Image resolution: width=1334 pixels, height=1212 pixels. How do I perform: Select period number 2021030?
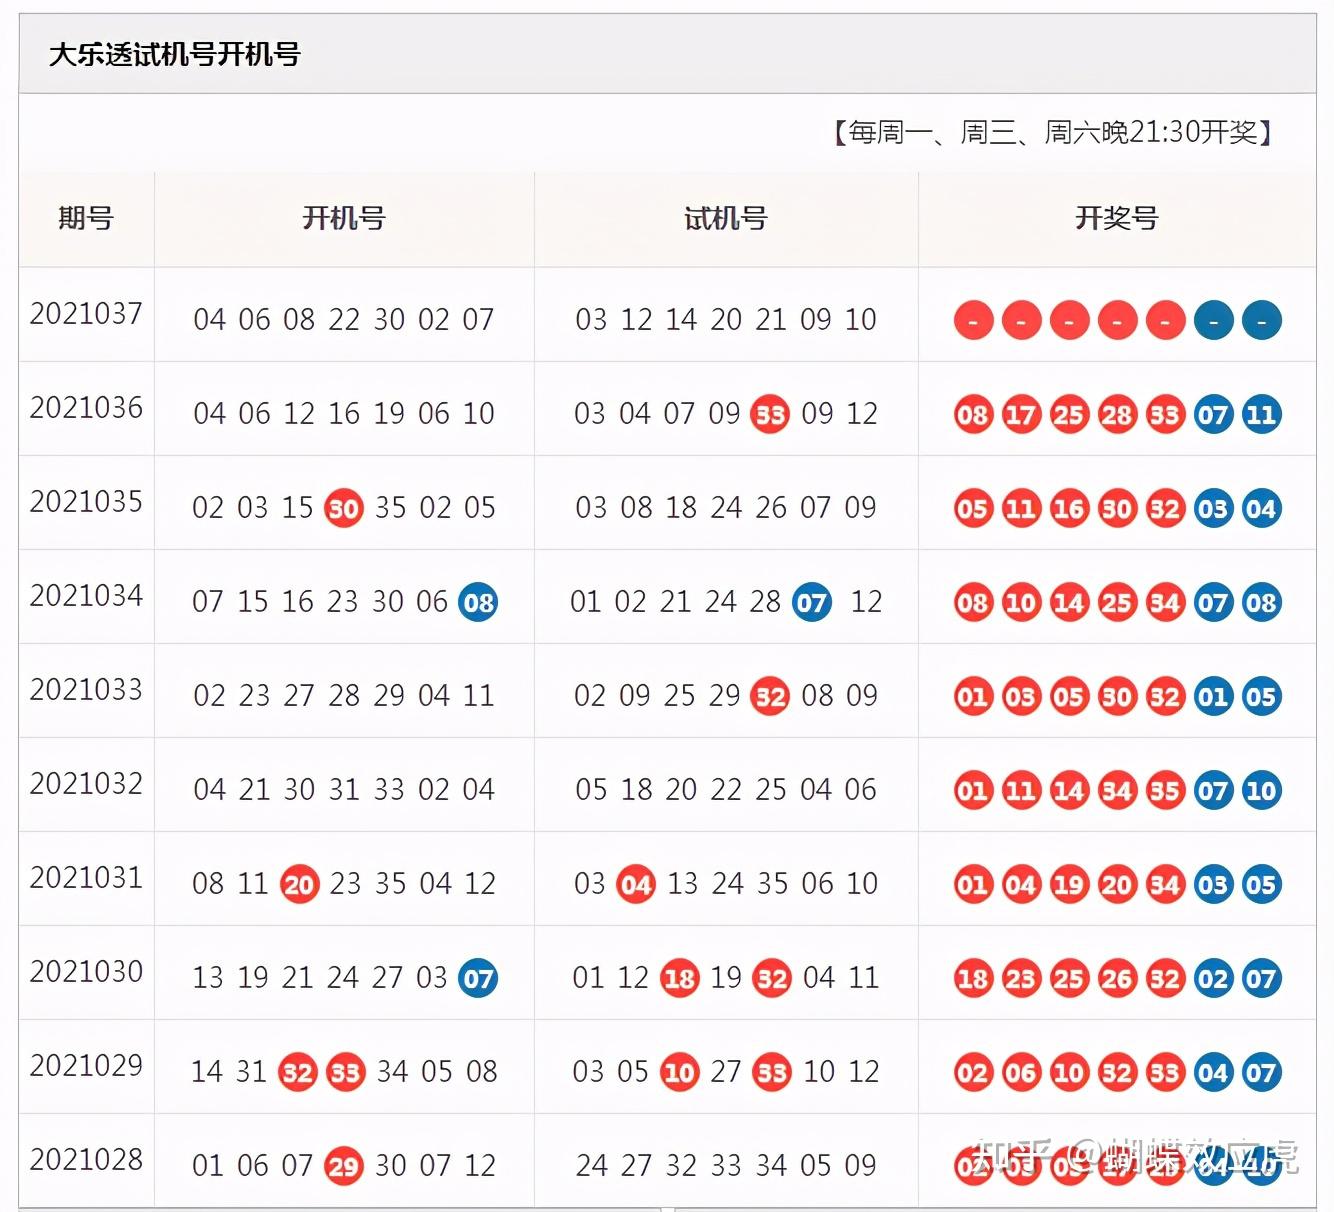[86, 972]
